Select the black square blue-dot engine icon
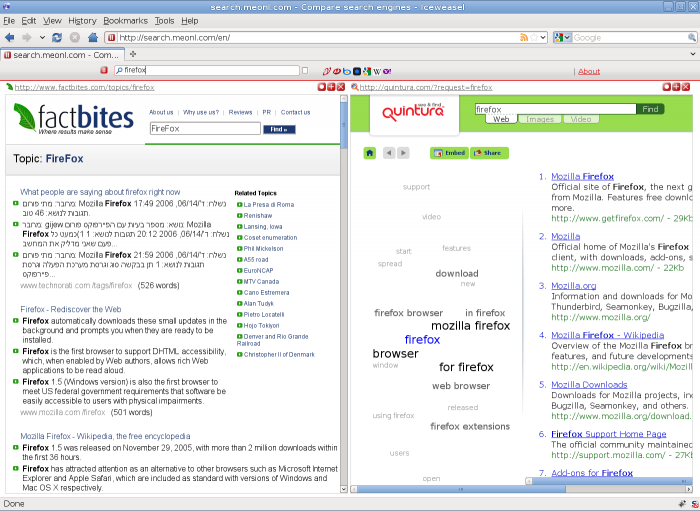The height and width of the screenshot is (511, 700). pos(357,71)
